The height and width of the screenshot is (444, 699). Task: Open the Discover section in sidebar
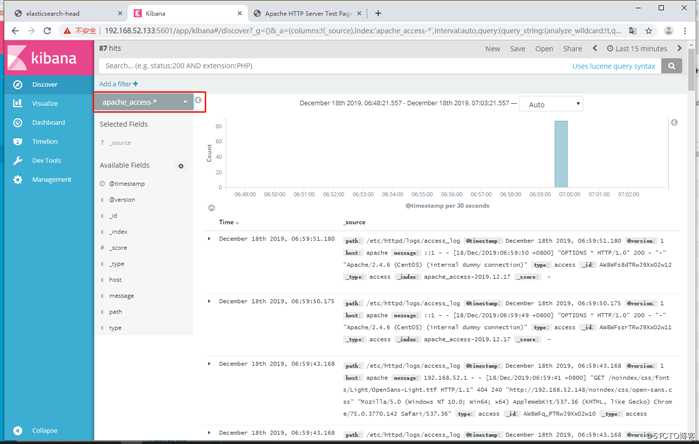(x=45, y=84)
